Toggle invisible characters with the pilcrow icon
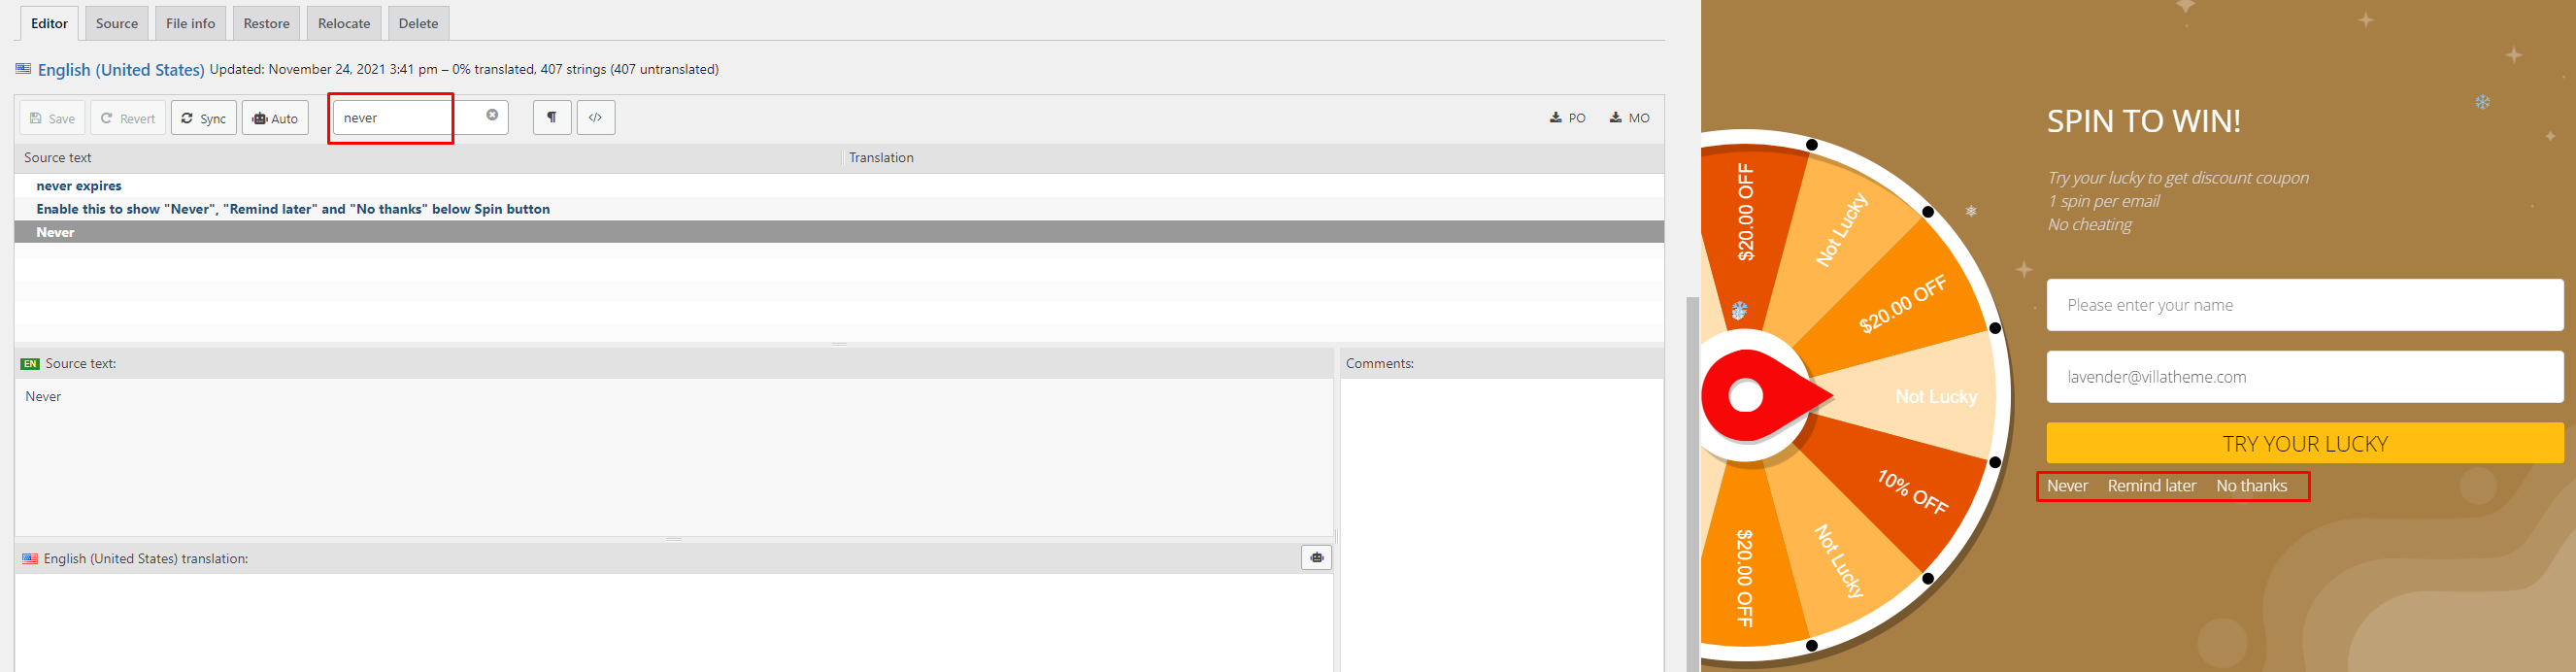Image resolution: width=2576 pixels, height=672 pixels. click(x=552, y=117)
